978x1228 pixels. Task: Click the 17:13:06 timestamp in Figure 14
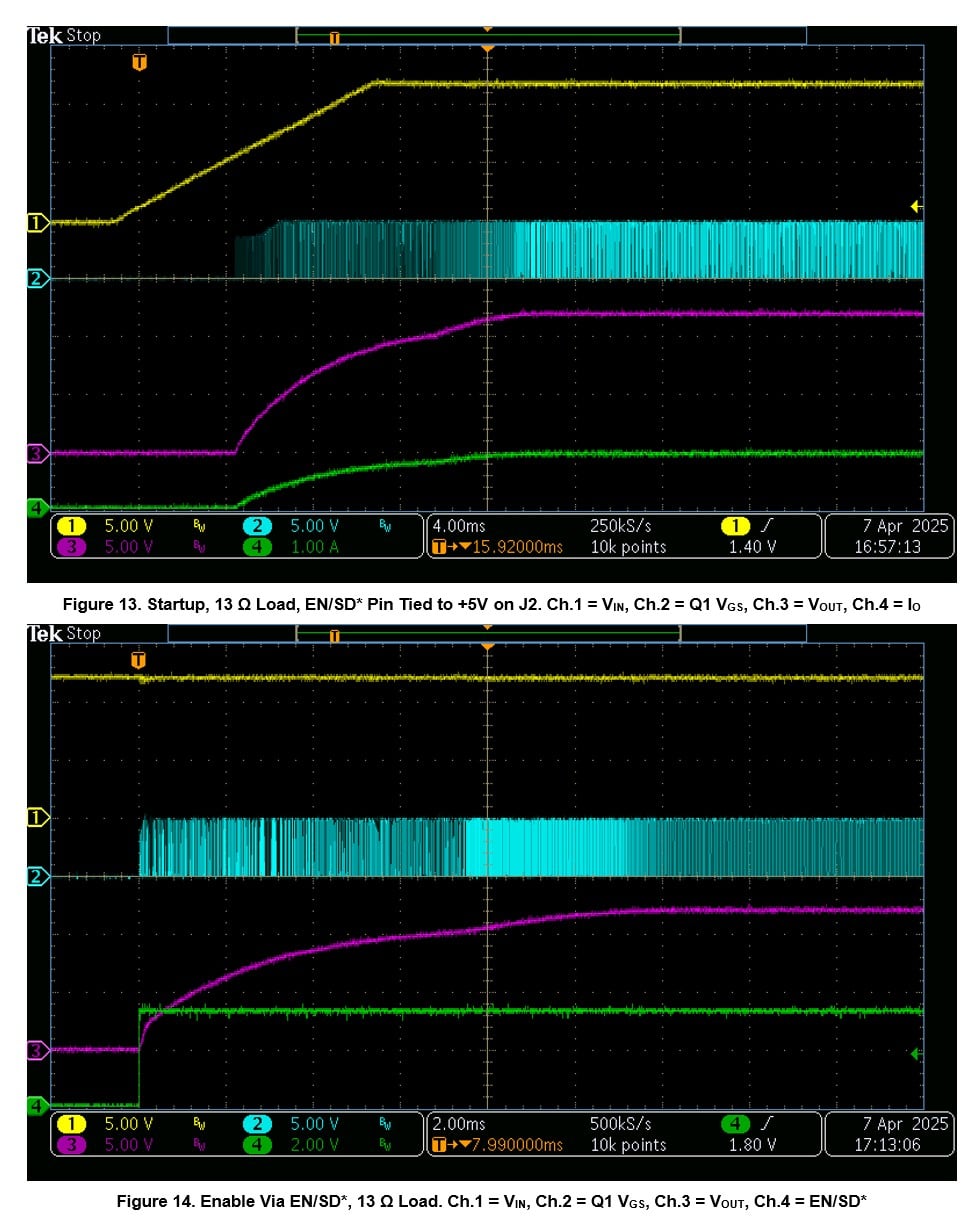point(889,1145)
